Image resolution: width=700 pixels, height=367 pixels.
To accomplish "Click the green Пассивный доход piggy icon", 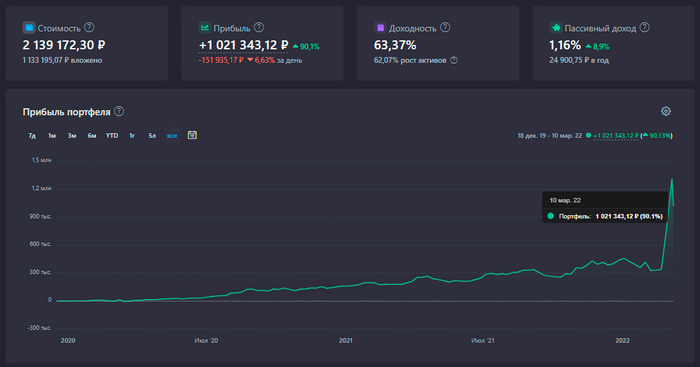I will (x=555, y=28).
